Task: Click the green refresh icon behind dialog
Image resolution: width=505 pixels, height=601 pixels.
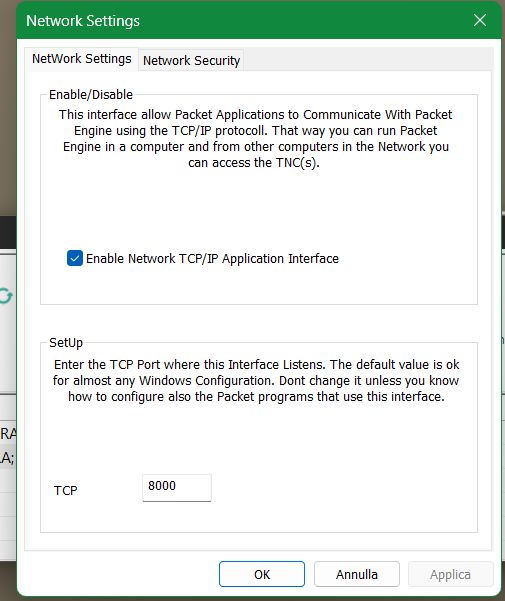Action: click(x=6, y=296)
